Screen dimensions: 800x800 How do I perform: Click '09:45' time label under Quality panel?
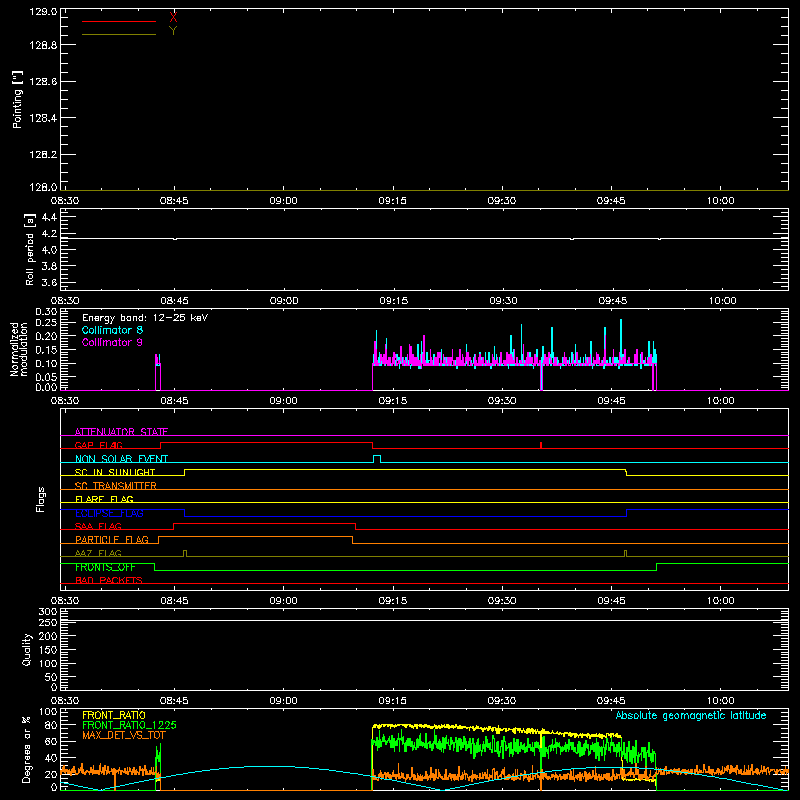pyautogui.click(x=611, y=701)
